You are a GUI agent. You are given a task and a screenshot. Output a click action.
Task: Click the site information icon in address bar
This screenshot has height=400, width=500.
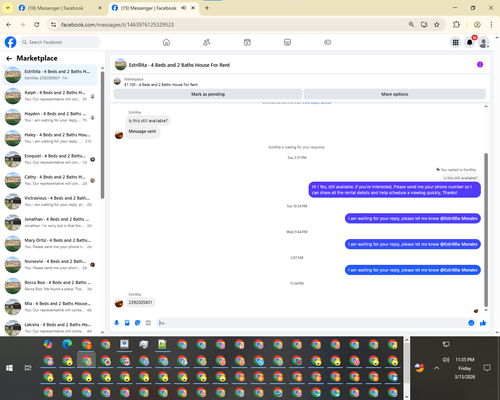coord(53,25)
